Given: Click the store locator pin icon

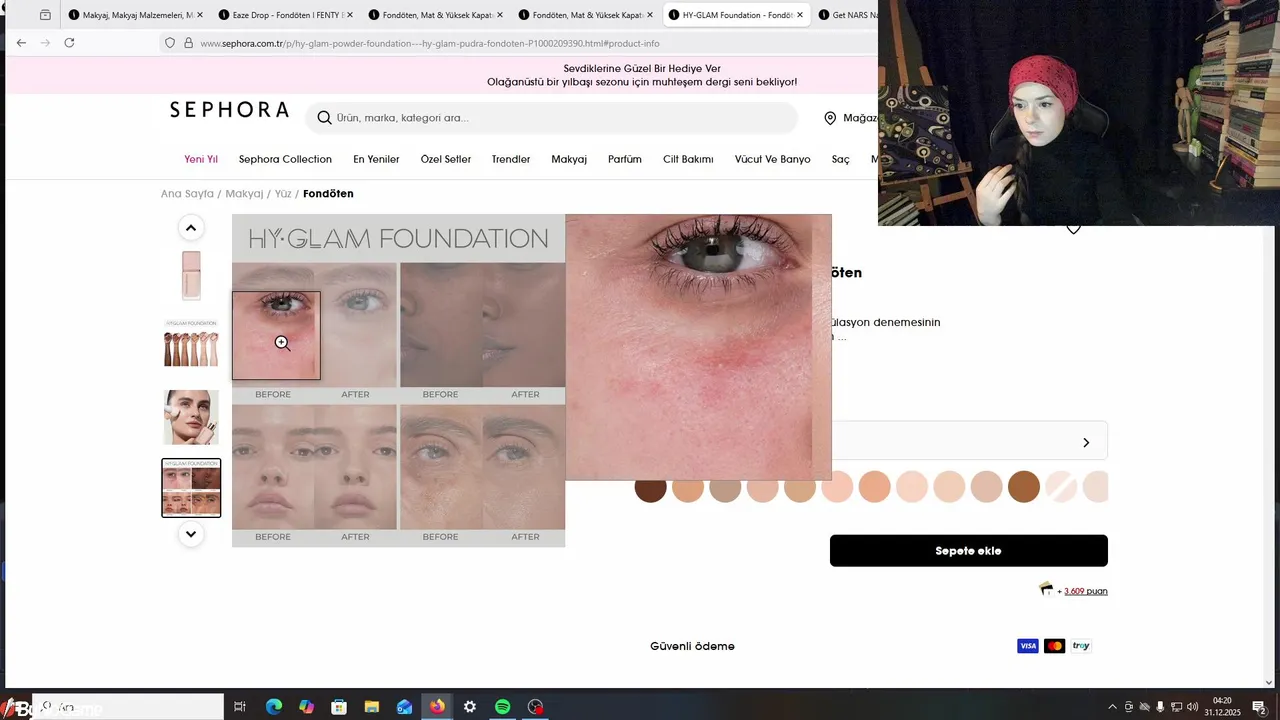Looking at the screenshot, I should pyautogui.click(x=830, y=118).
